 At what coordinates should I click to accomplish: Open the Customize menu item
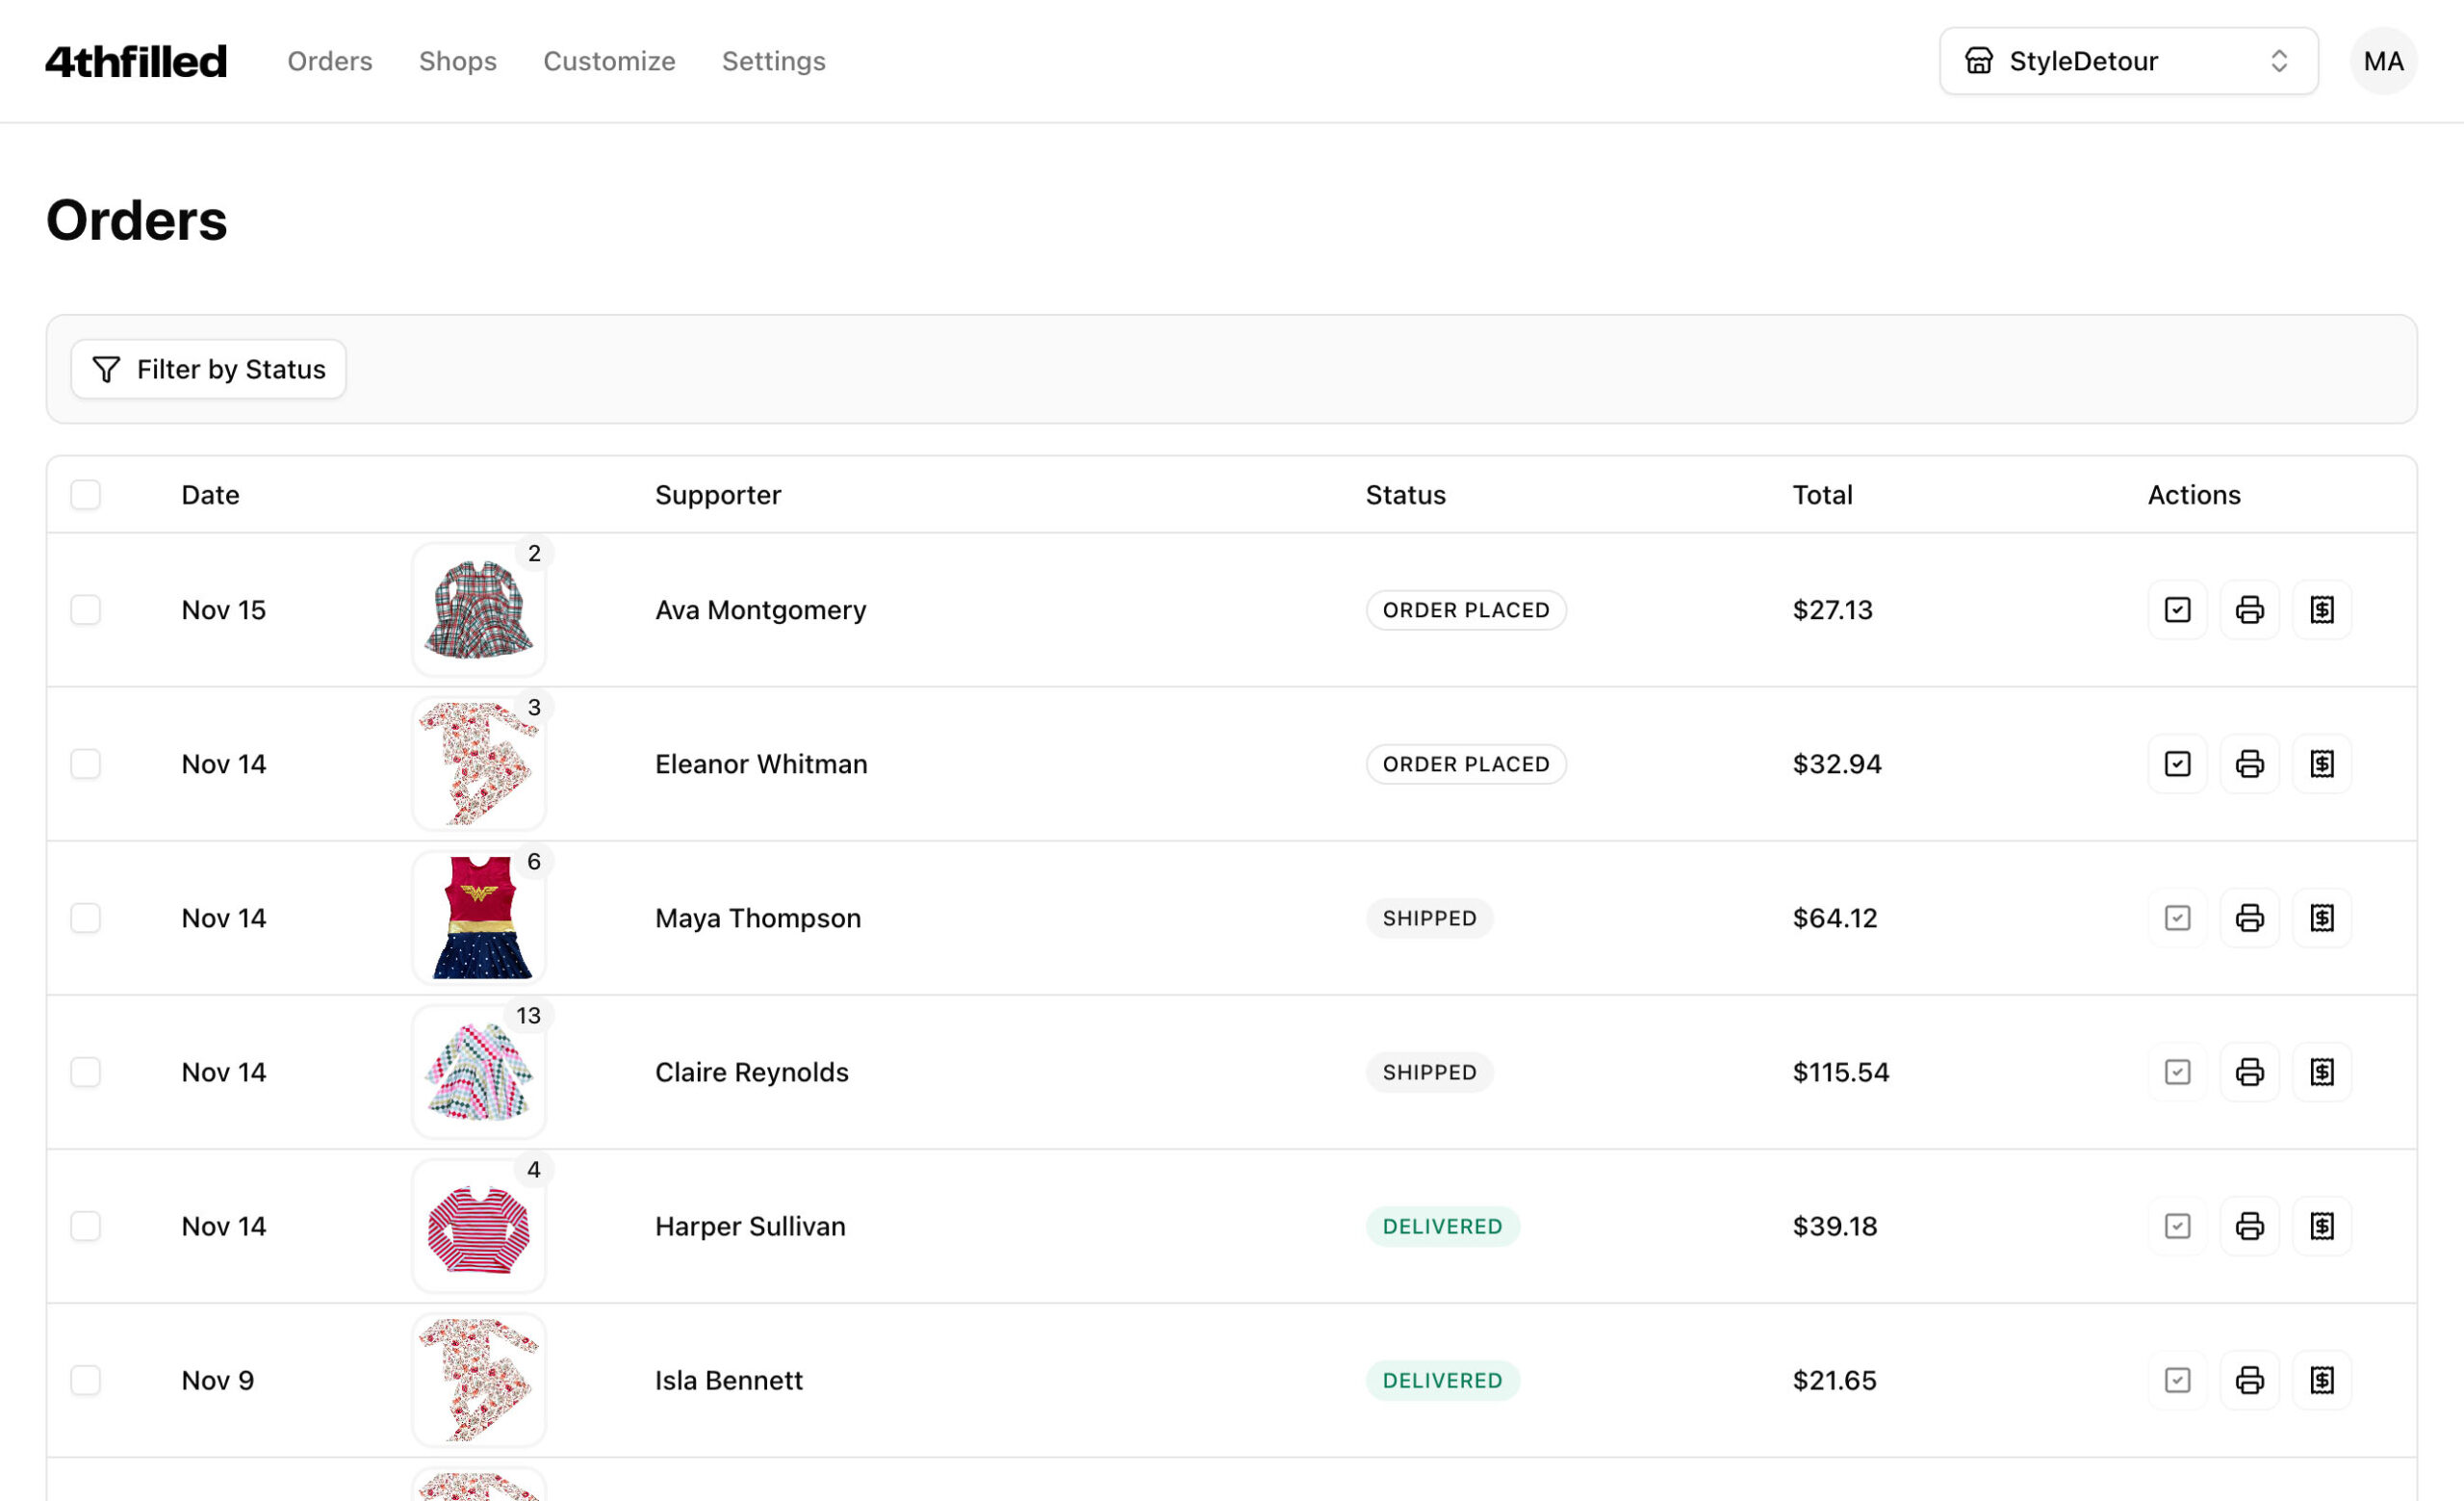pyautogui.click(x=609, y=61)
